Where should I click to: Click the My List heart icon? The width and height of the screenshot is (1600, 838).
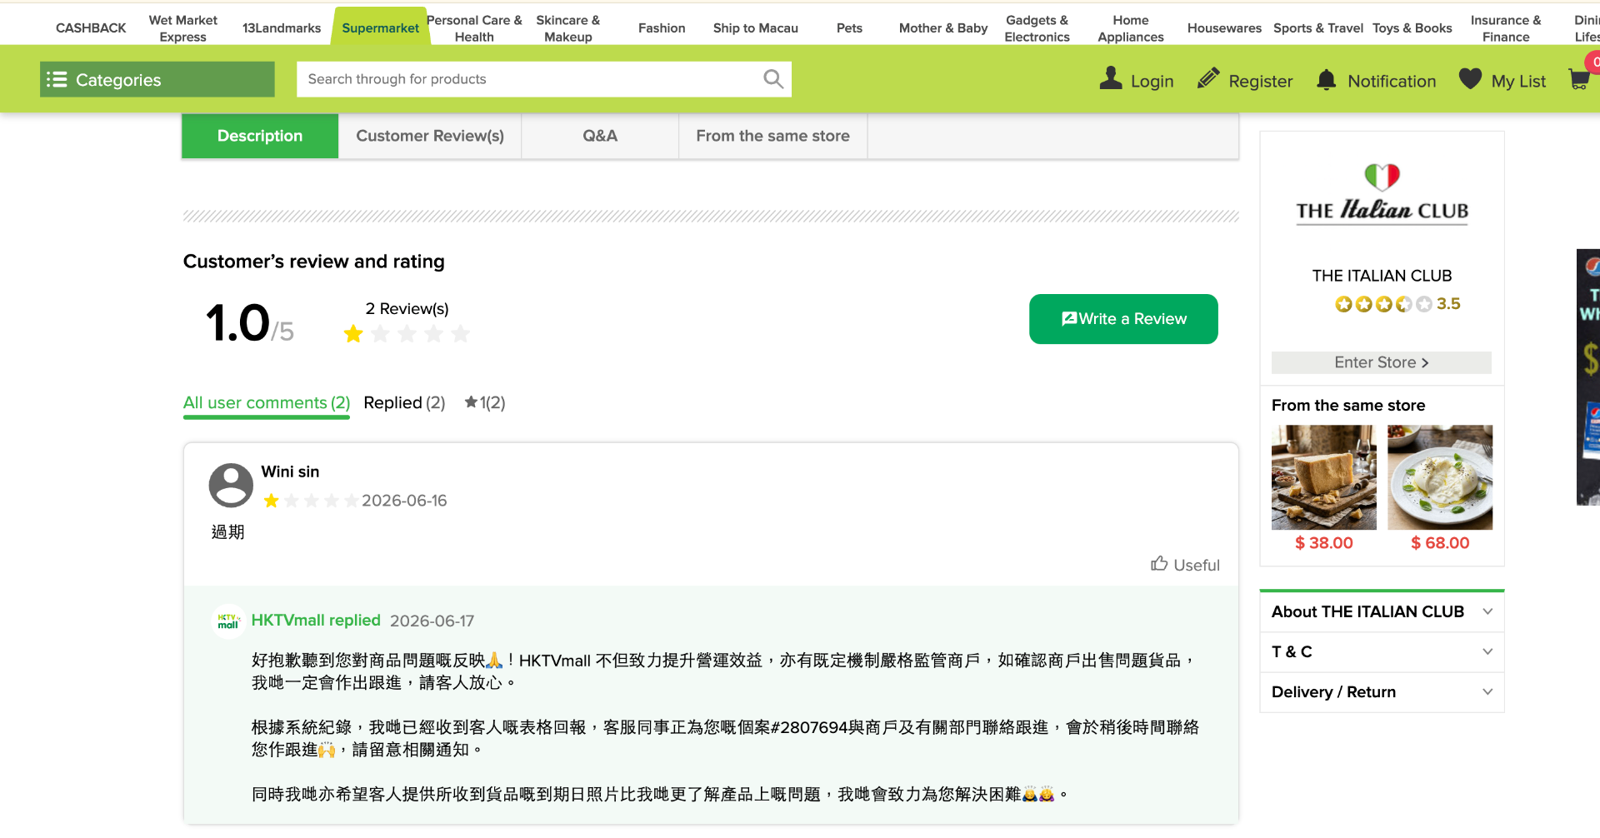point(1470,79)
